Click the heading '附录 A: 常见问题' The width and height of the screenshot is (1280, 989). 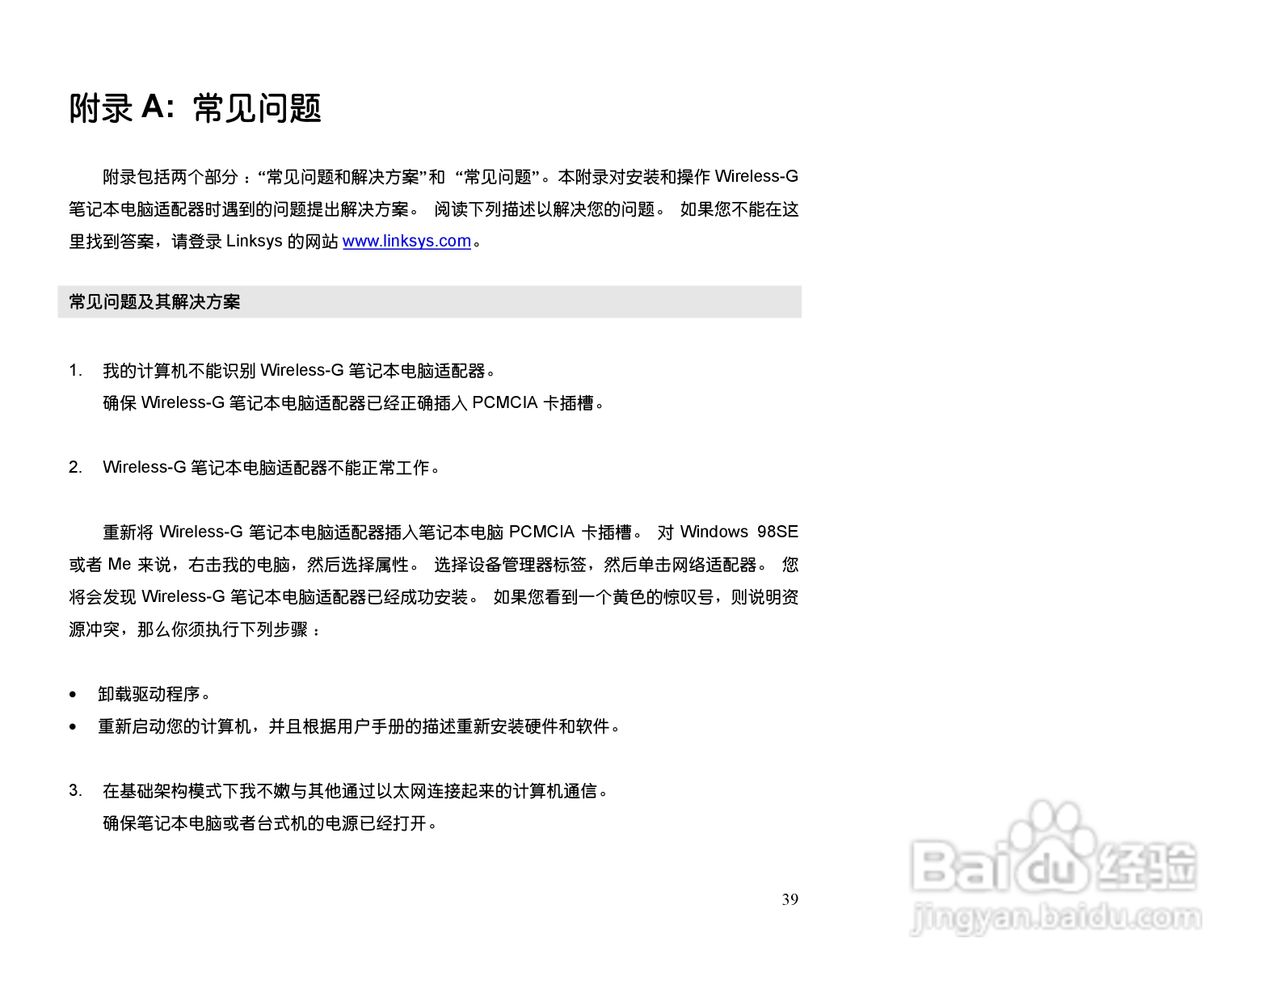195,108
